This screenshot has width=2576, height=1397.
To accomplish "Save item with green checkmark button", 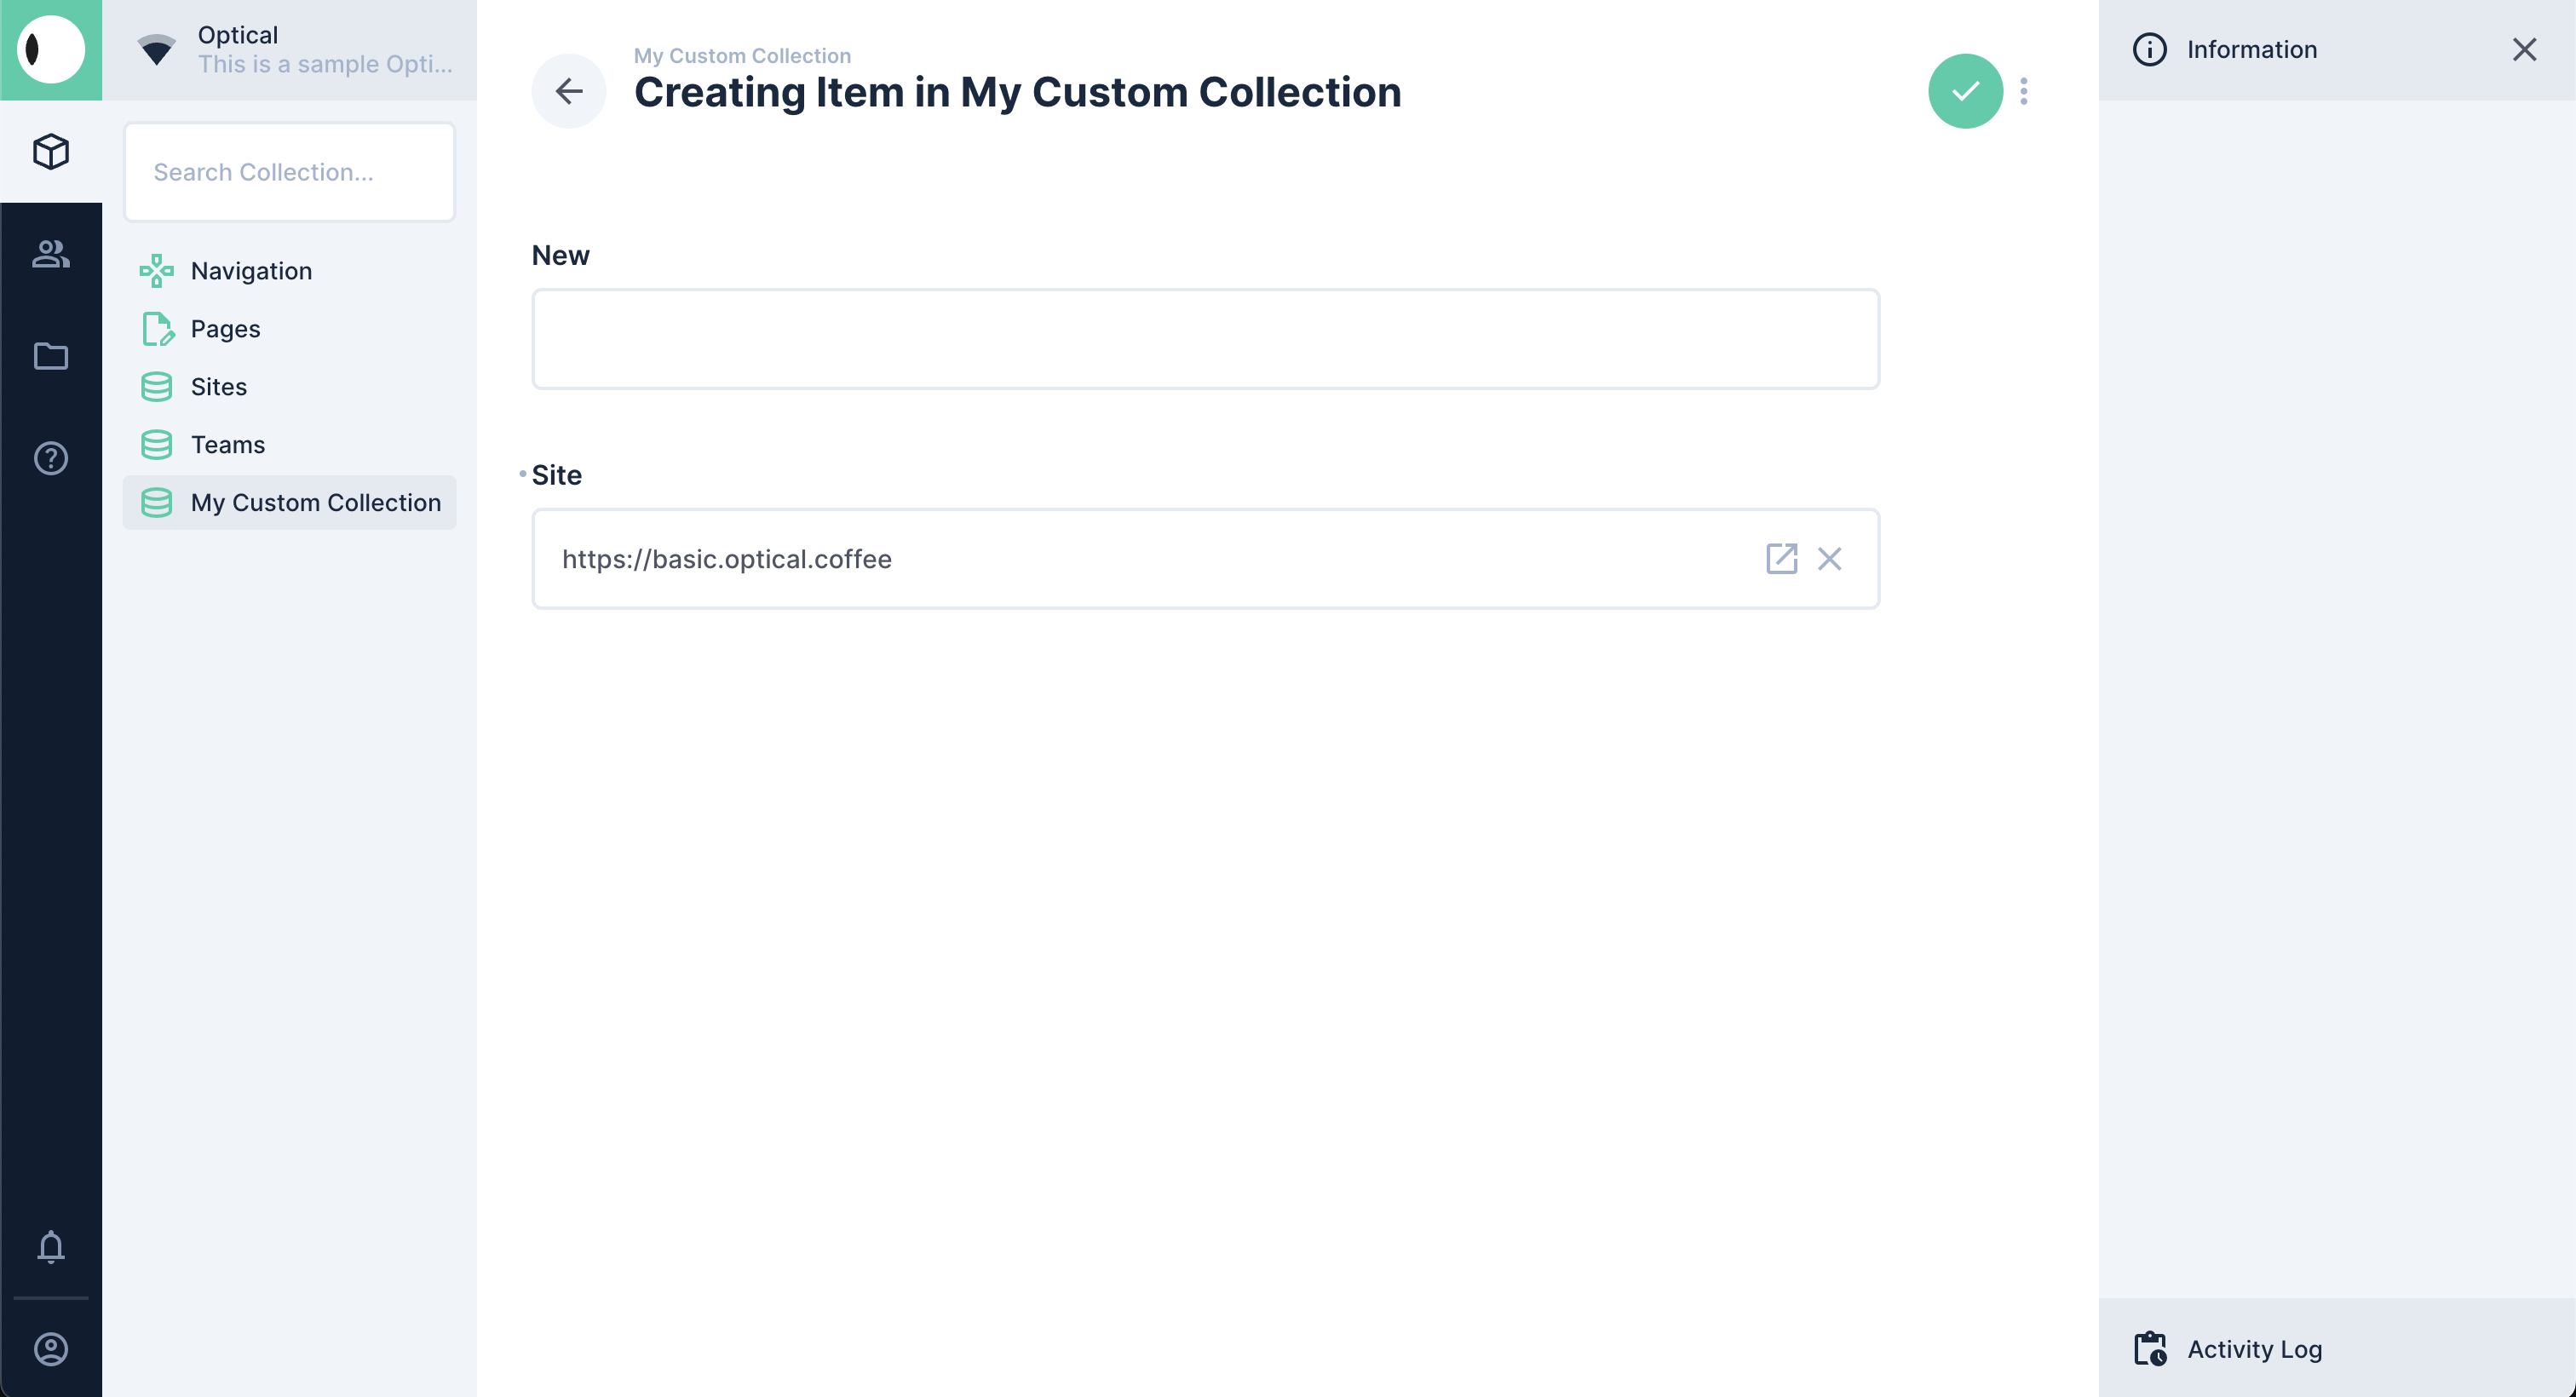I will 1965,91.
